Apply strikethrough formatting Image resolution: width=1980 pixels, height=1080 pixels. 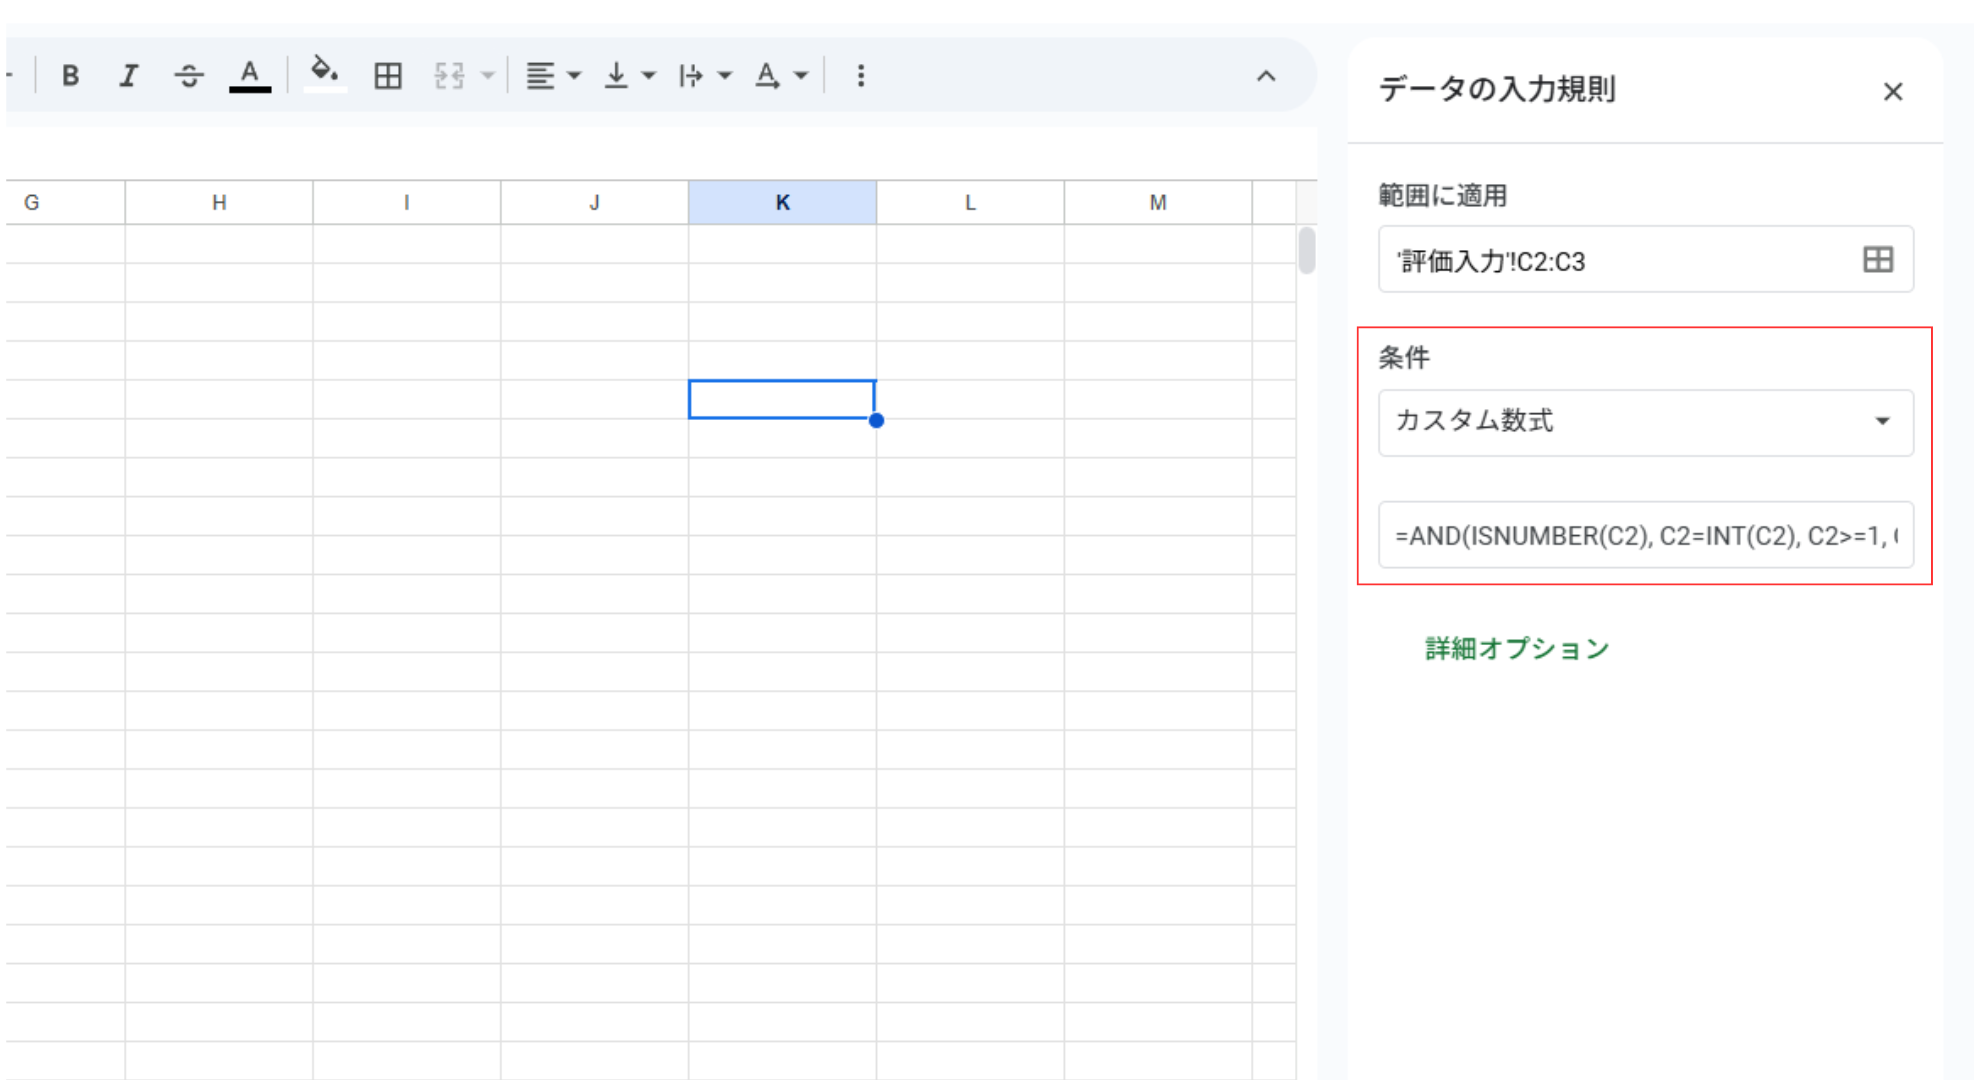tap(189, 76)
